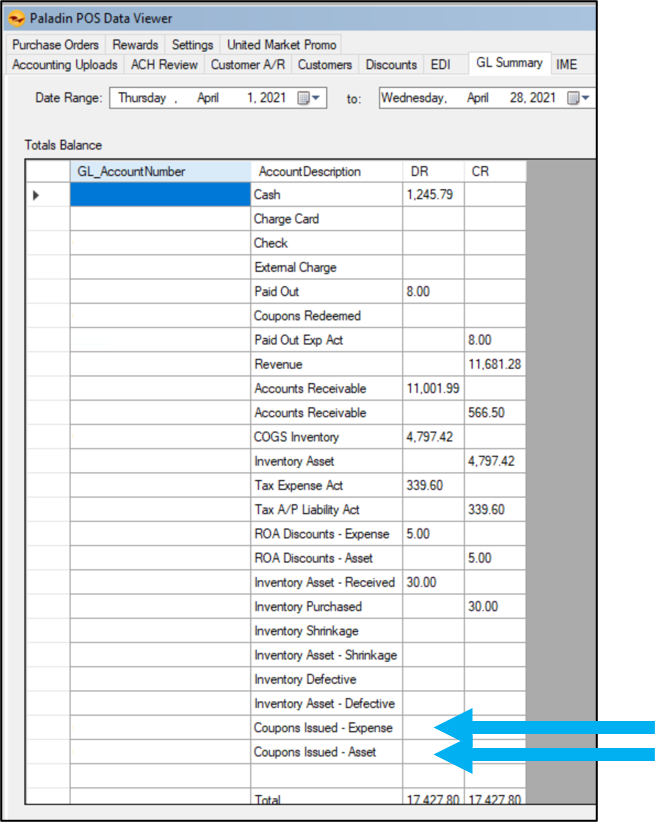The height and width of the screenshot is (822, 655).
Task: Select the Revenue description cell
Action: [327, 364]
